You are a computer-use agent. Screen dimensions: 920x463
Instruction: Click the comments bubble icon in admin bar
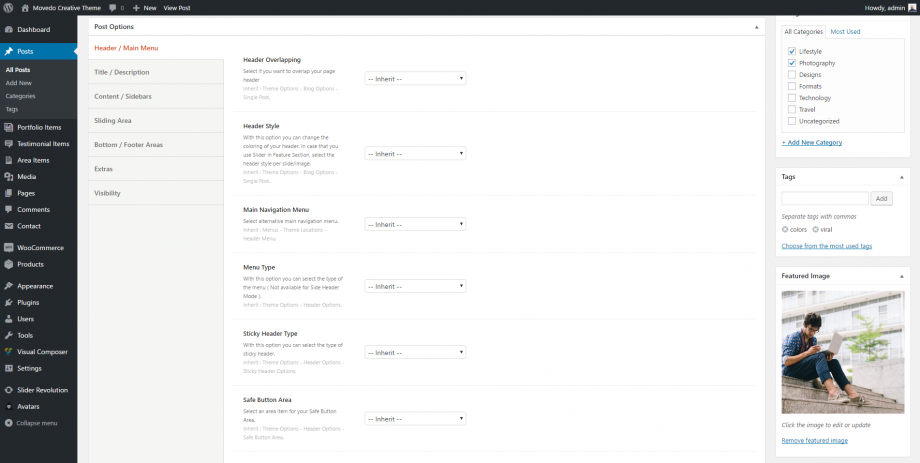pos(112,7)
